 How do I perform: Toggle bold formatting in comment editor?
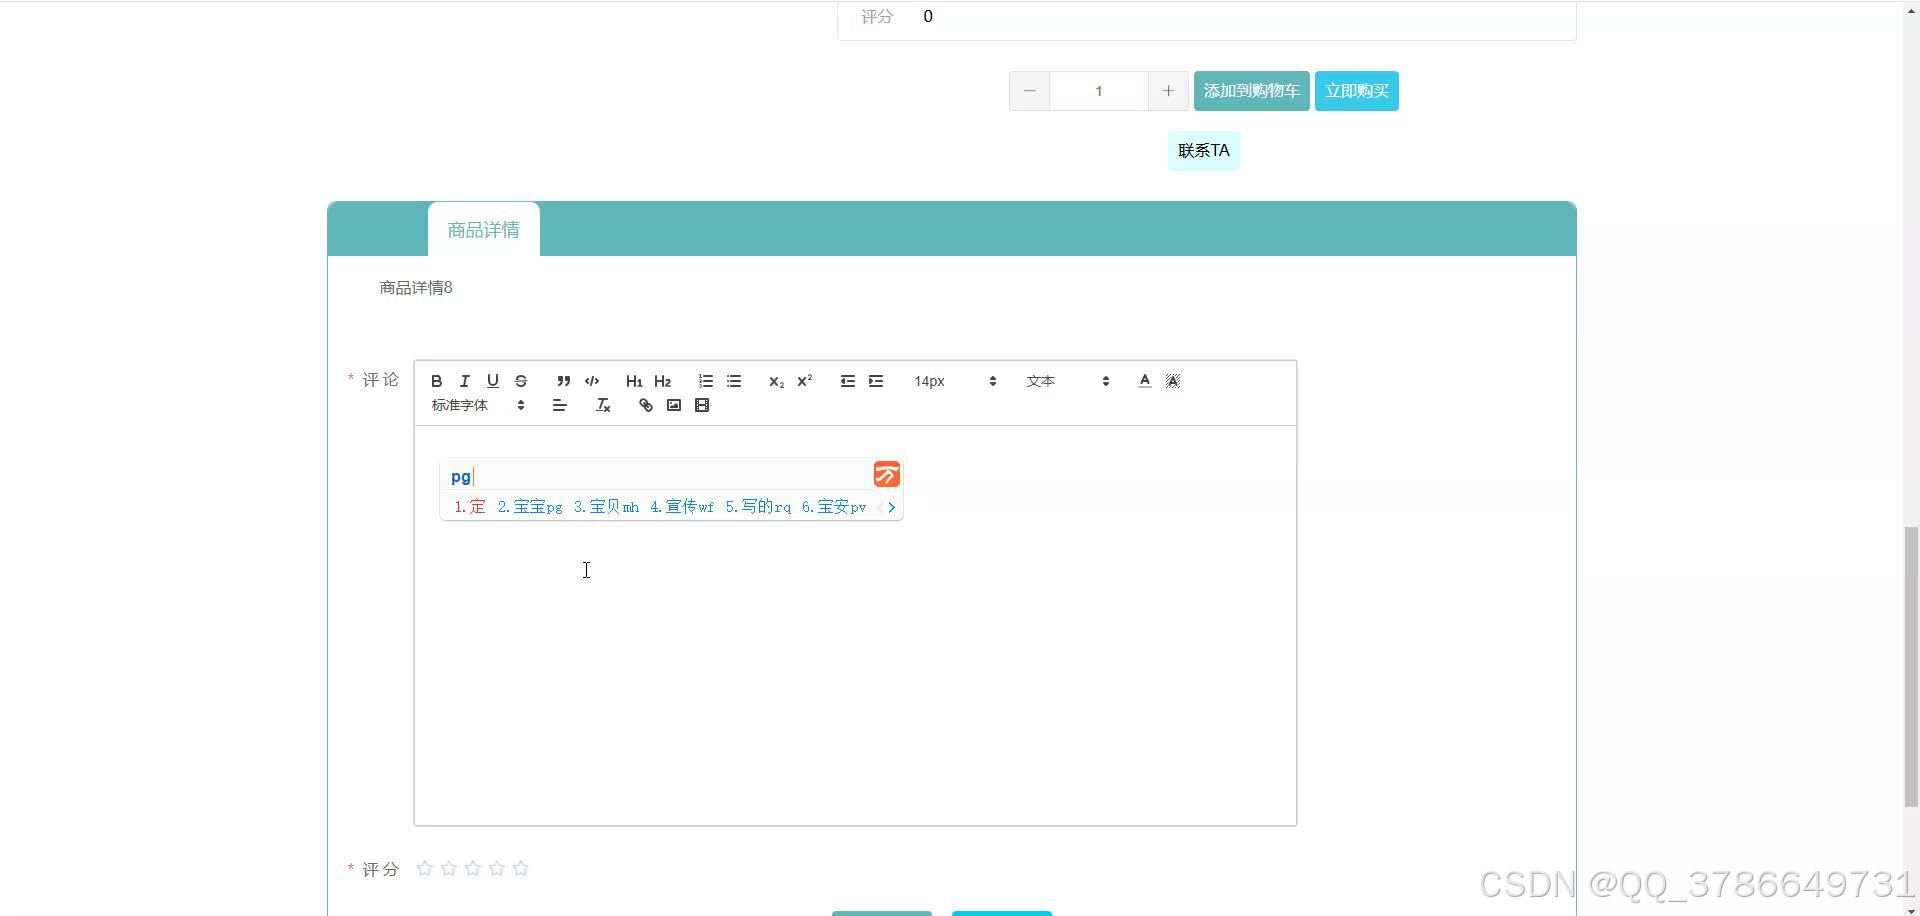point(436,381)
